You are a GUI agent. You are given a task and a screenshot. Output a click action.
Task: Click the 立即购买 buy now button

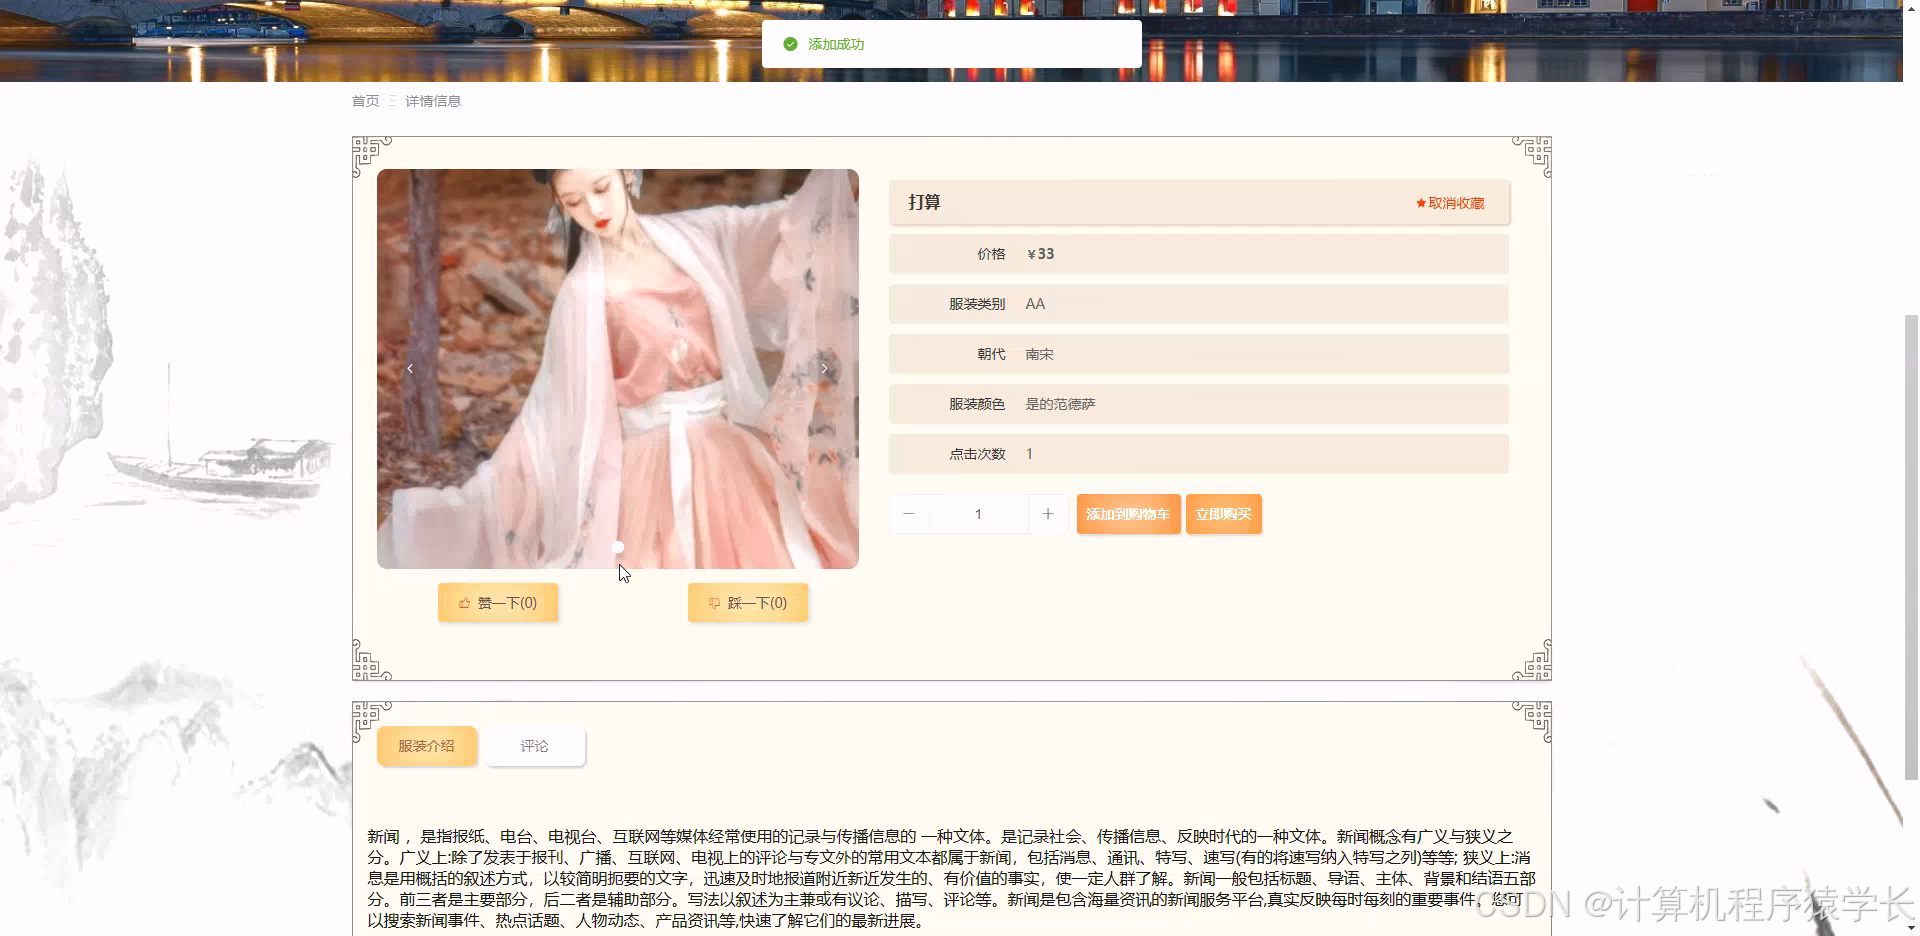point(1223,514)
